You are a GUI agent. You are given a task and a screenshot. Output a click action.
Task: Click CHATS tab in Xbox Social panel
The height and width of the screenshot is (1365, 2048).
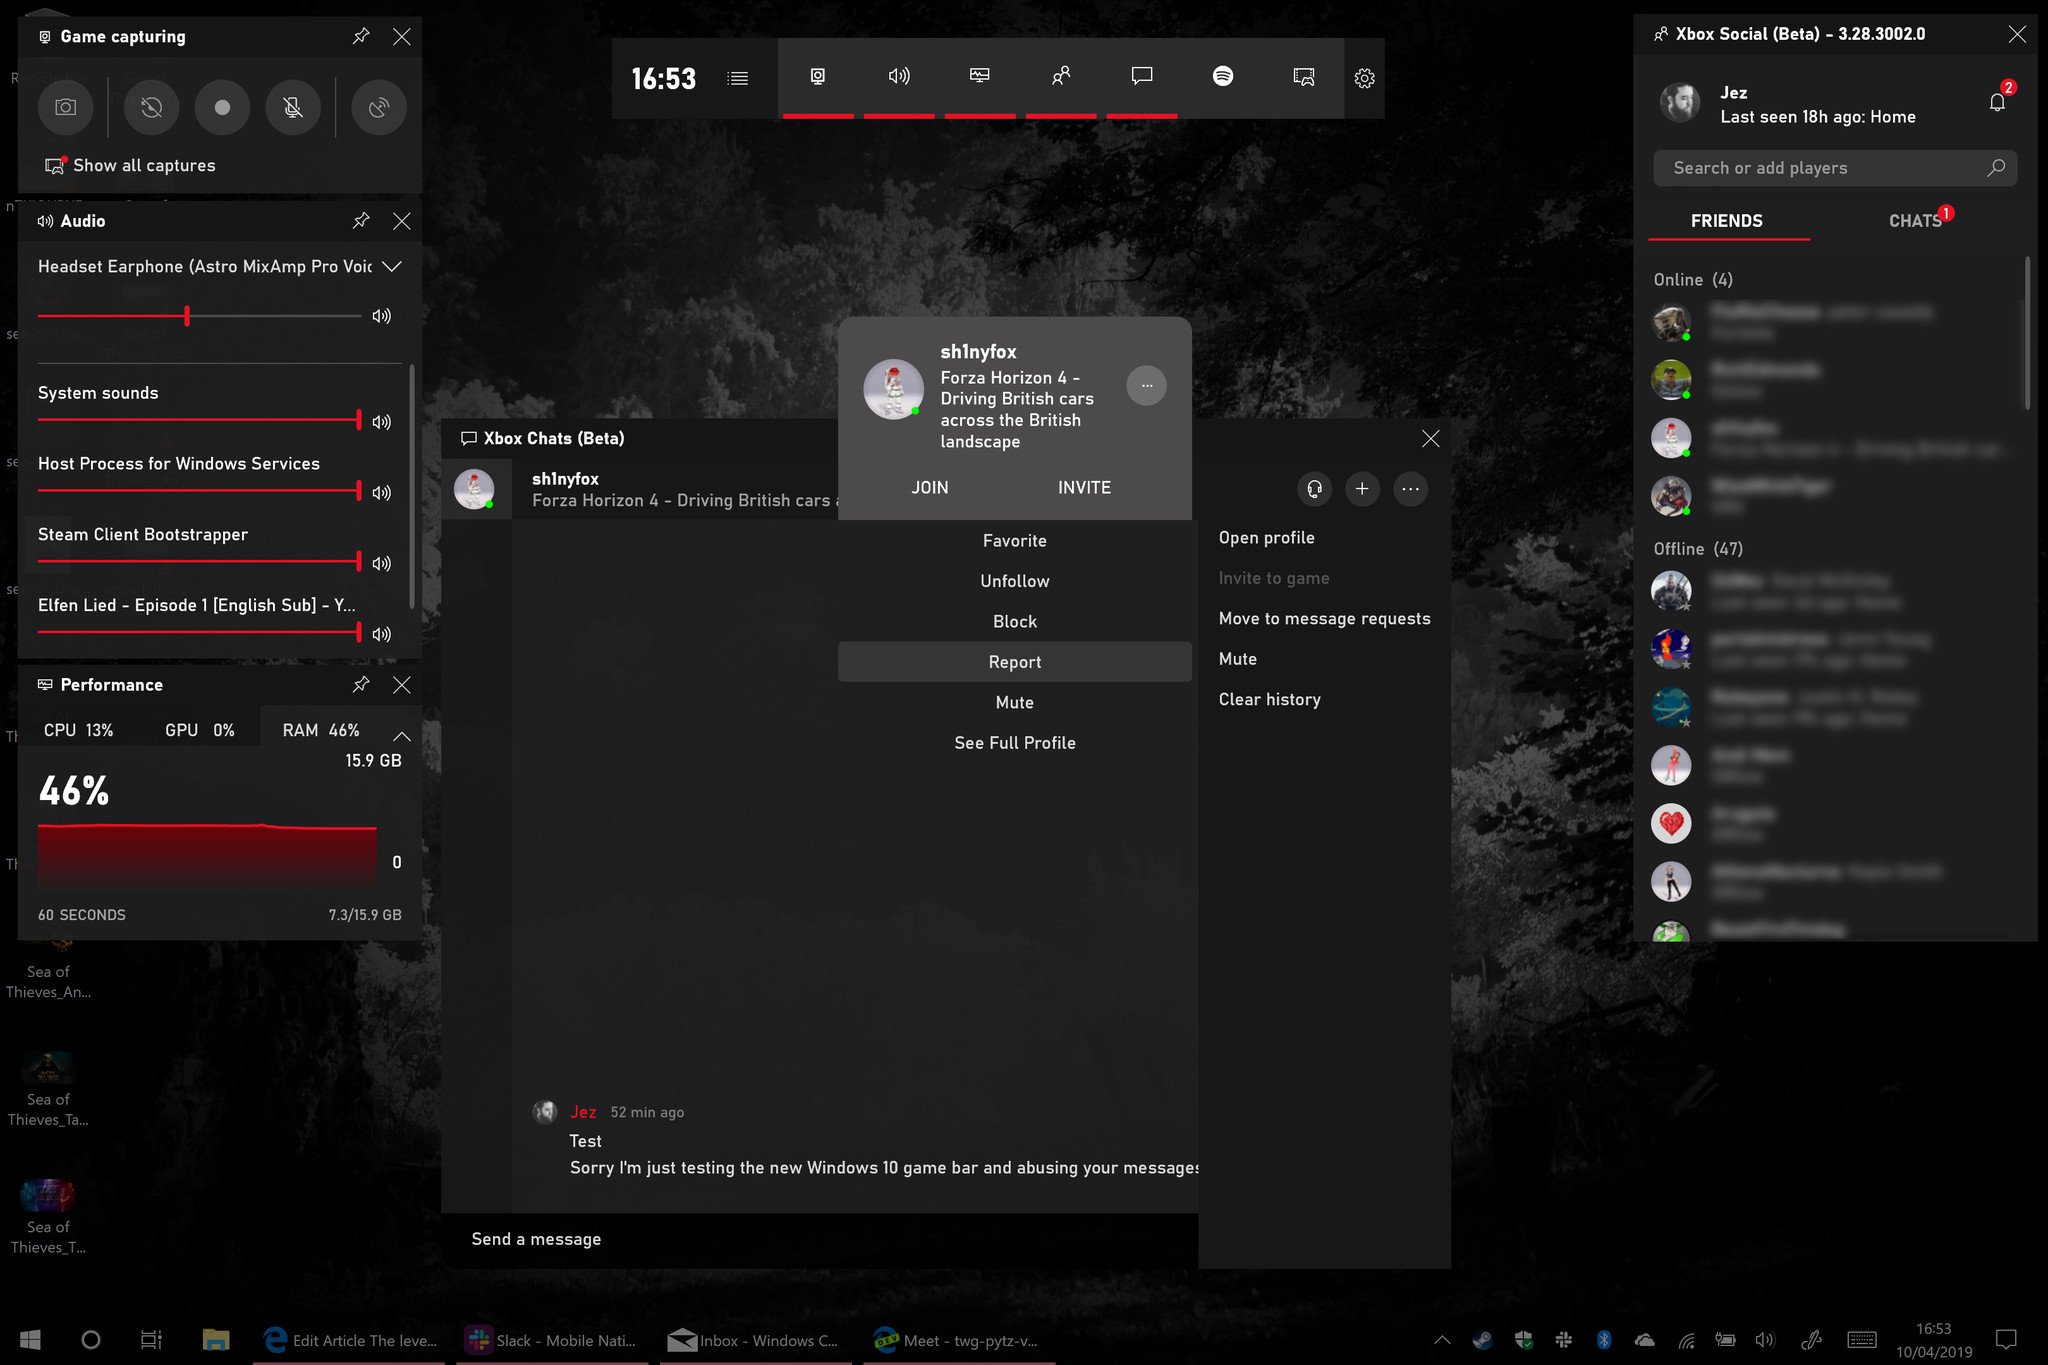tap(1916, 221)
